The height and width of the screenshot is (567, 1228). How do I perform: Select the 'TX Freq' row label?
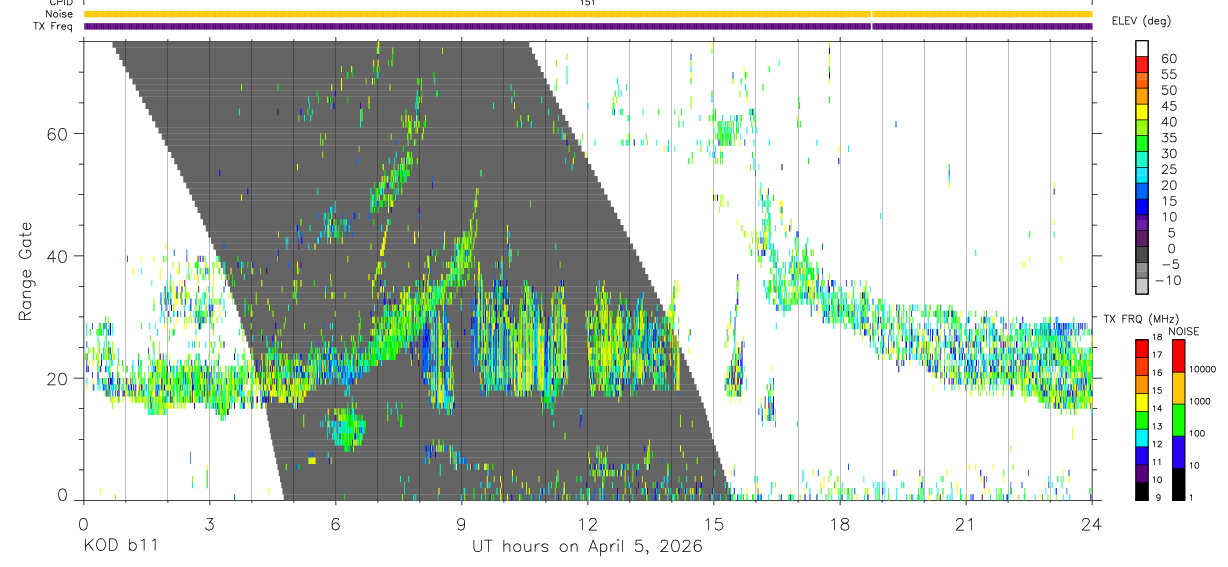click(x=52, y=26)
